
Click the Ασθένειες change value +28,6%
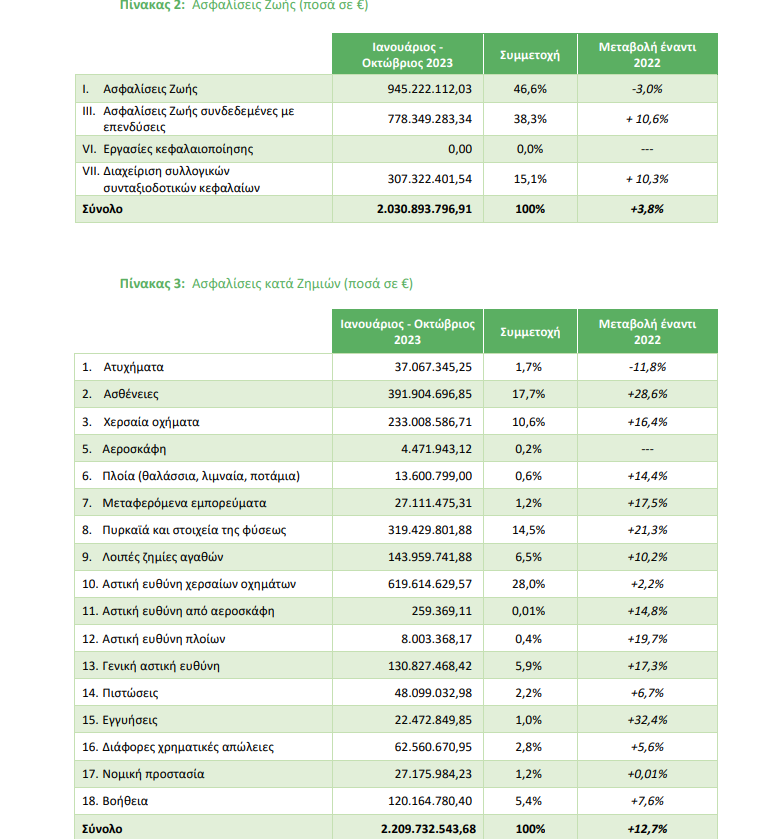point(647,394)
